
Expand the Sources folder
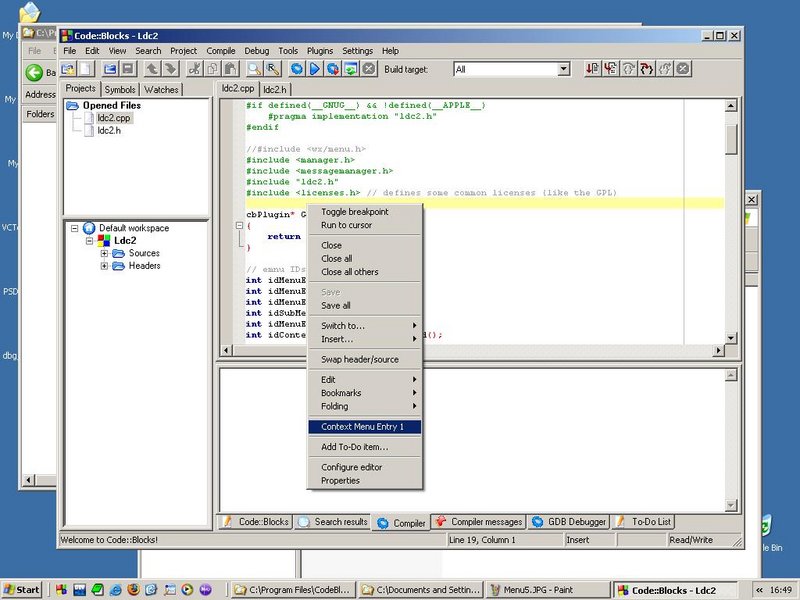[104, 254]
